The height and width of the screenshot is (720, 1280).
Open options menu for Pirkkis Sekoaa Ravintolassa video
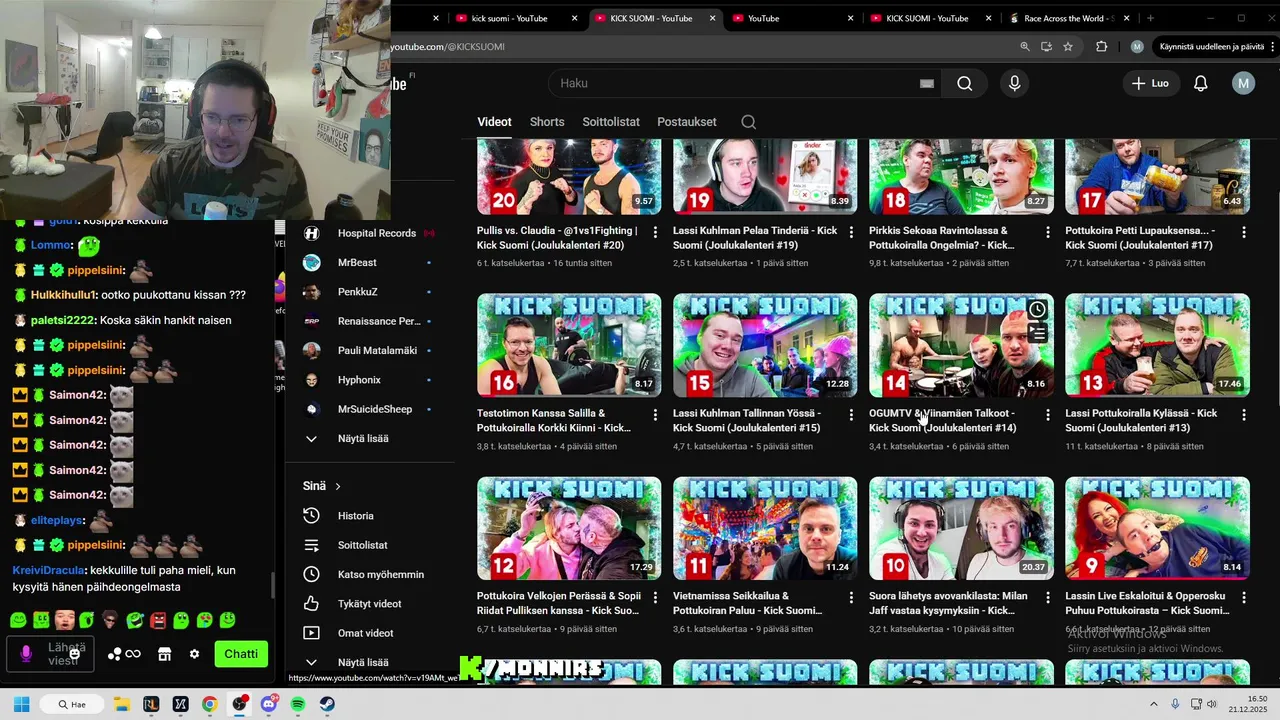1048,232
